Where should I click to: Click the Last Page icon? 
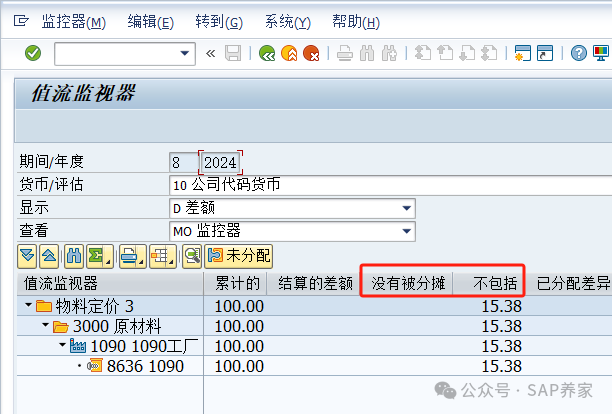(489, 53)
